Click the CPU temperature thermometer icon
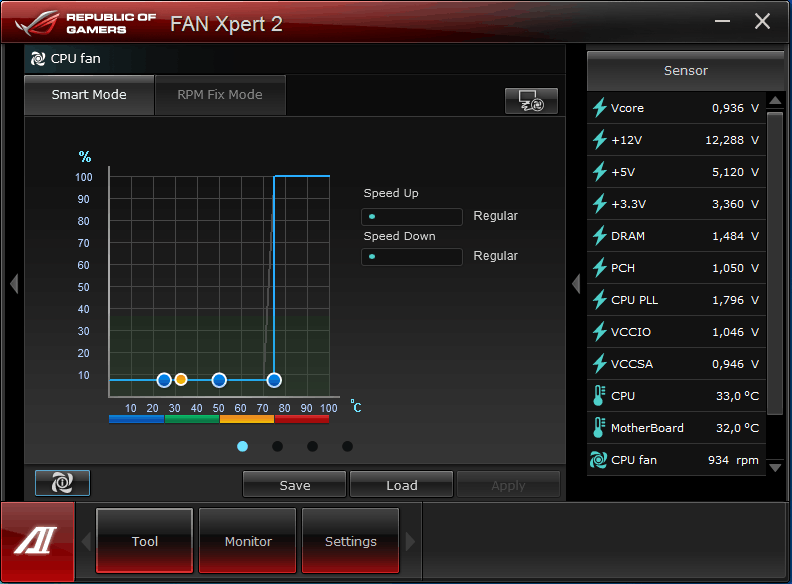792x584 pixels. (599, 396)
